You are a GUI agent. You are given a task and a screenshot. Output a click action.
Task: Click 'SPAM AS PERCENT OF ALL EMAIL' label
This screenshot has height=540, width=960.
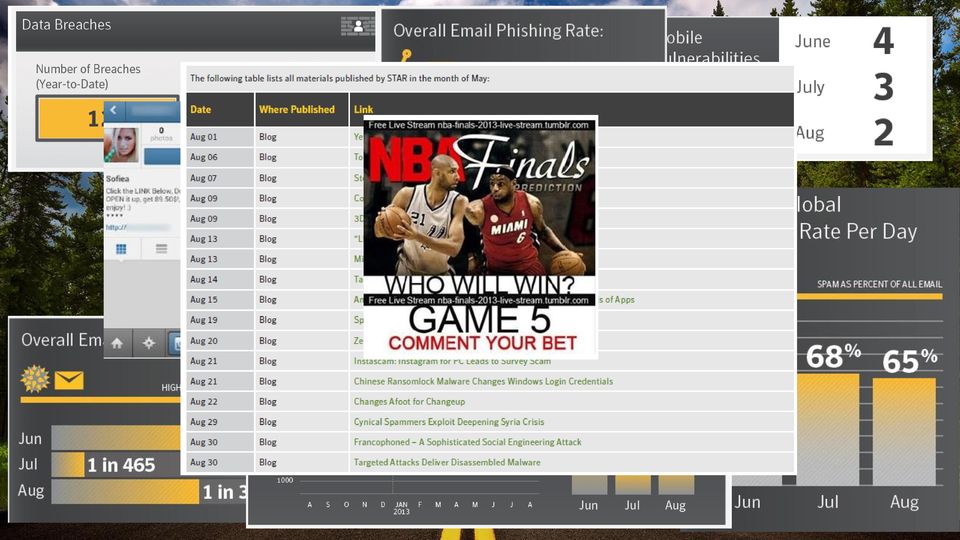(879, 284)
